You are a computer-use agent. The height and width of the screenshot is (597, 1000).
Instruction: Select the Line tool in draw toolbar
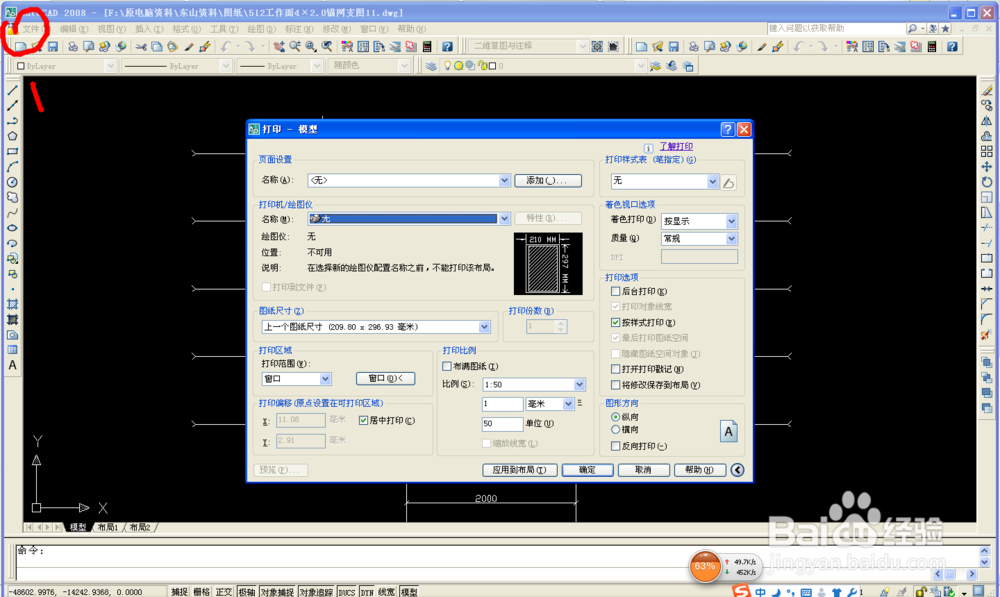12,90
